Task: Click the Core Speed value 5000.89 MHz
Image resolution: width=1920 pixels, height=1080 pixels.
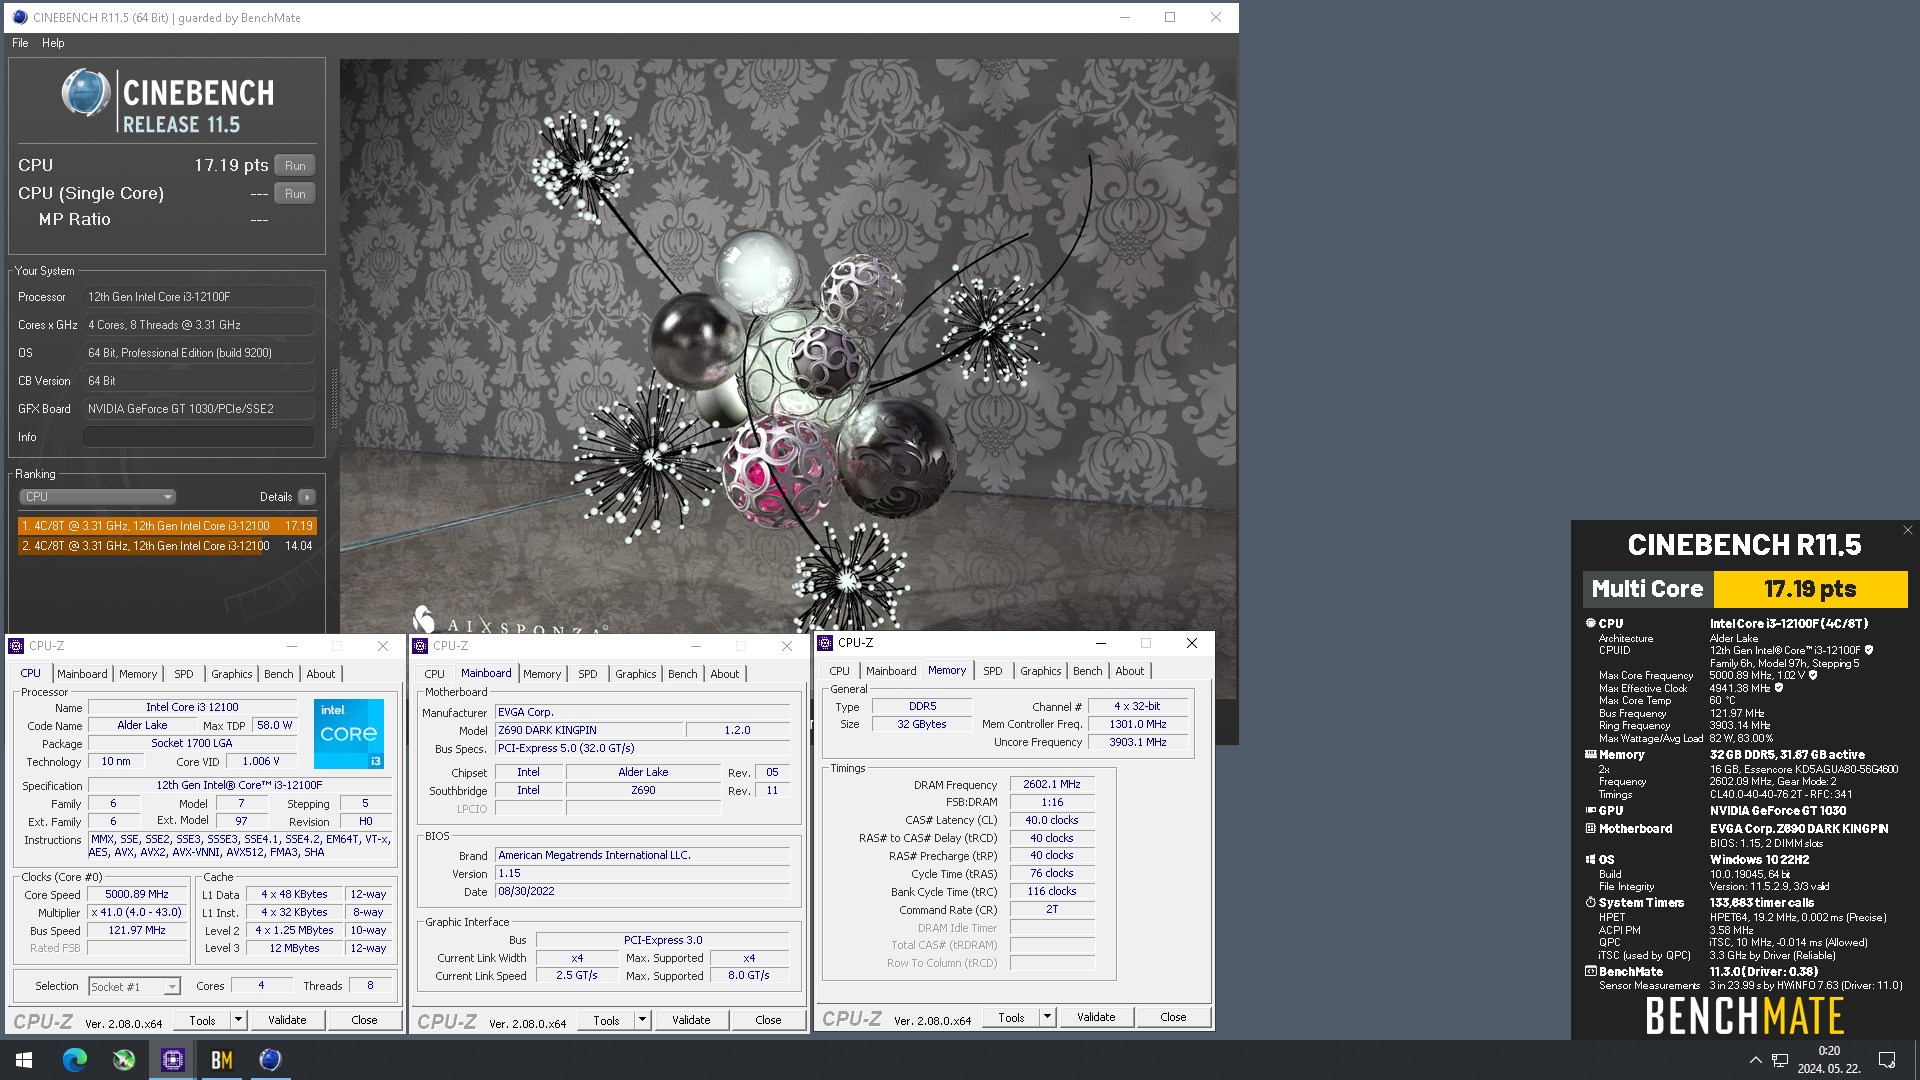Action: pyautogui.click(x=137, y=895)
